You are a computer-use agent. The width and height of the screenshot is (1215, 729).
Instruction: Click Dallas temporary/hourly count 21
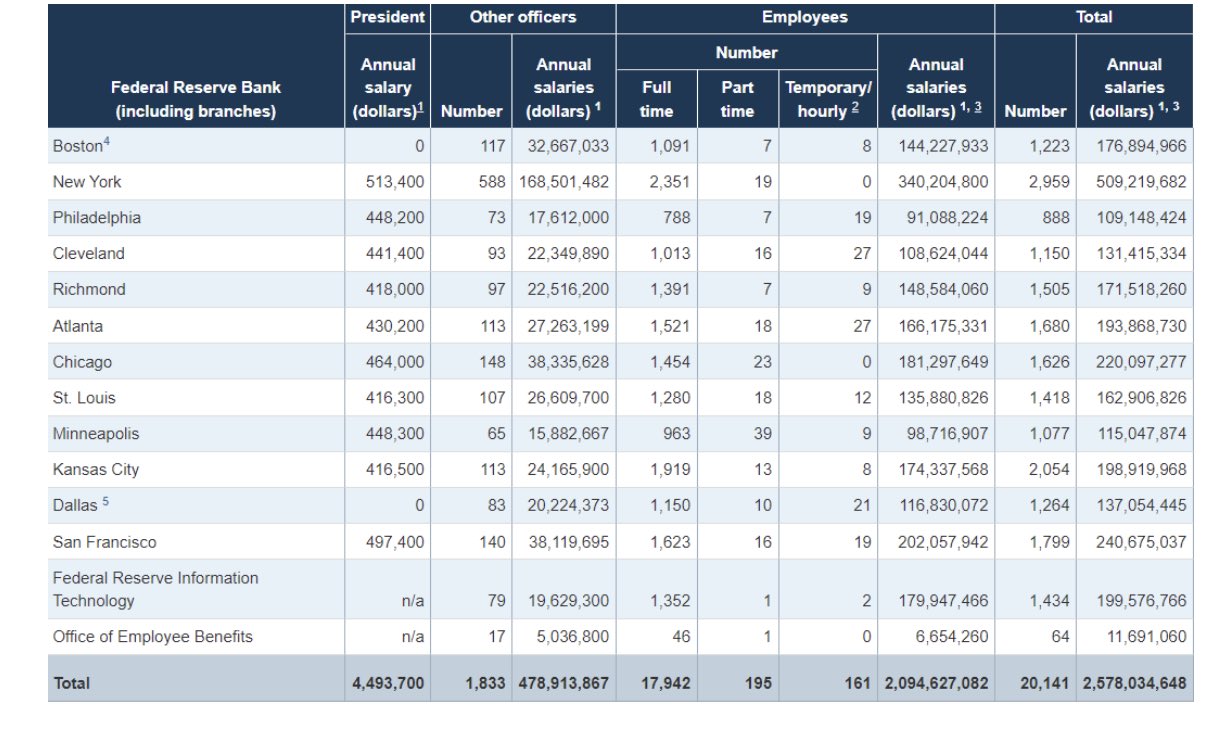point(862,506)
